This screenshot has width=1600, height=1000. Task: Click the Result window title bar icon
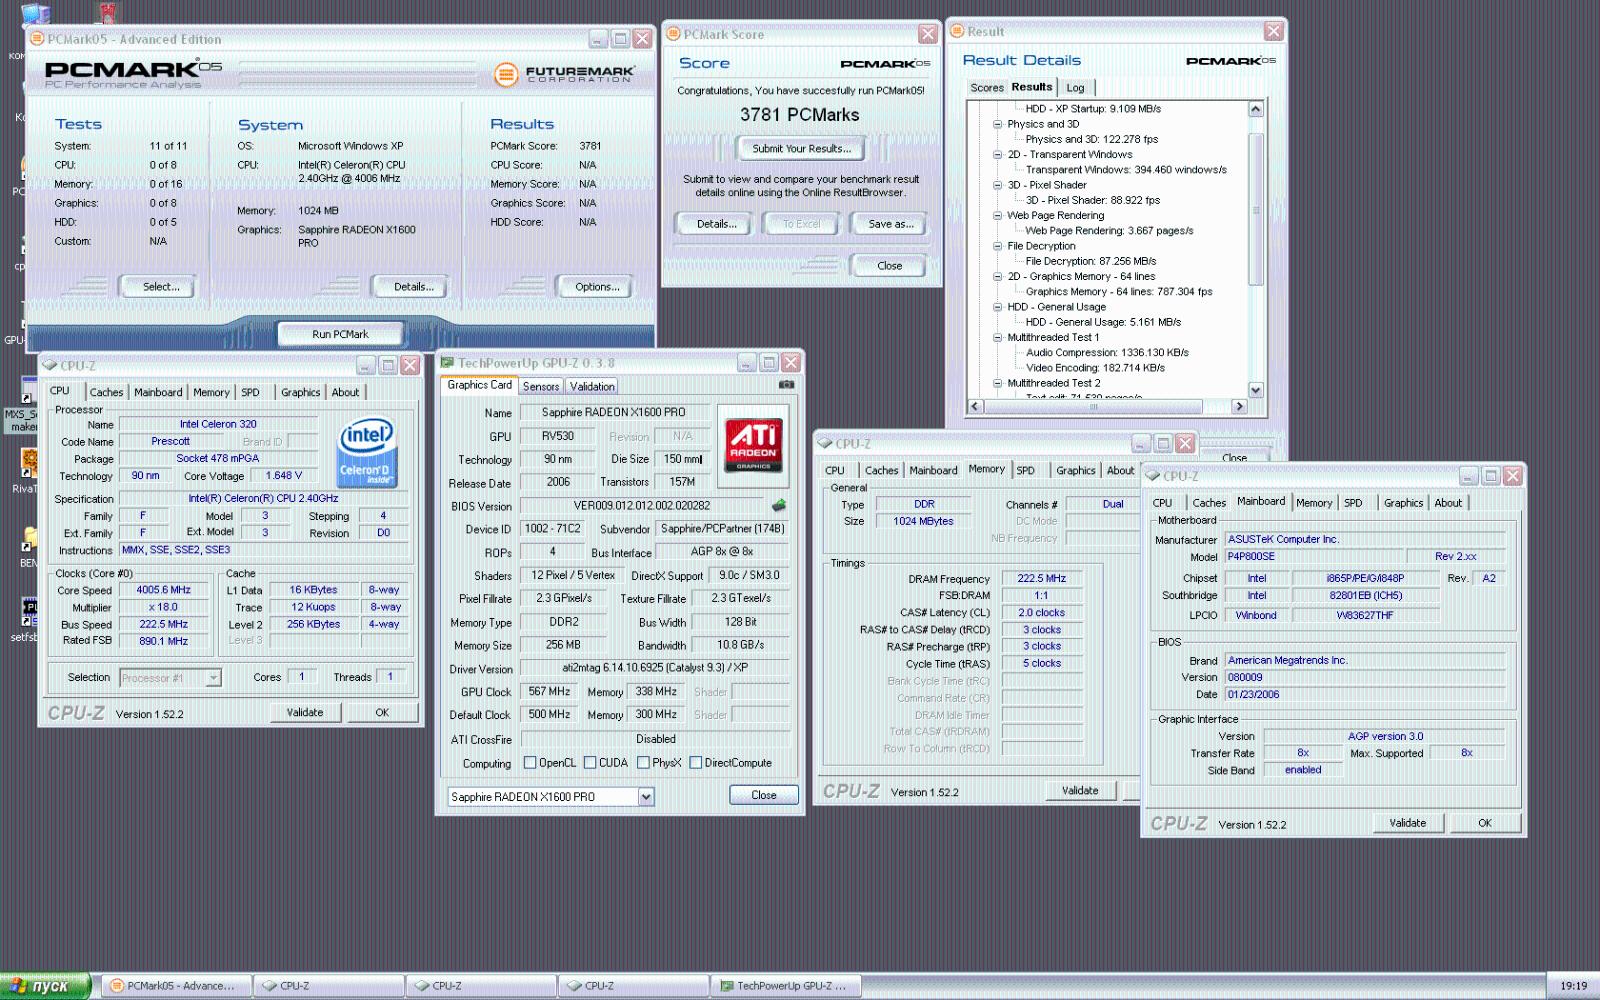957,32
